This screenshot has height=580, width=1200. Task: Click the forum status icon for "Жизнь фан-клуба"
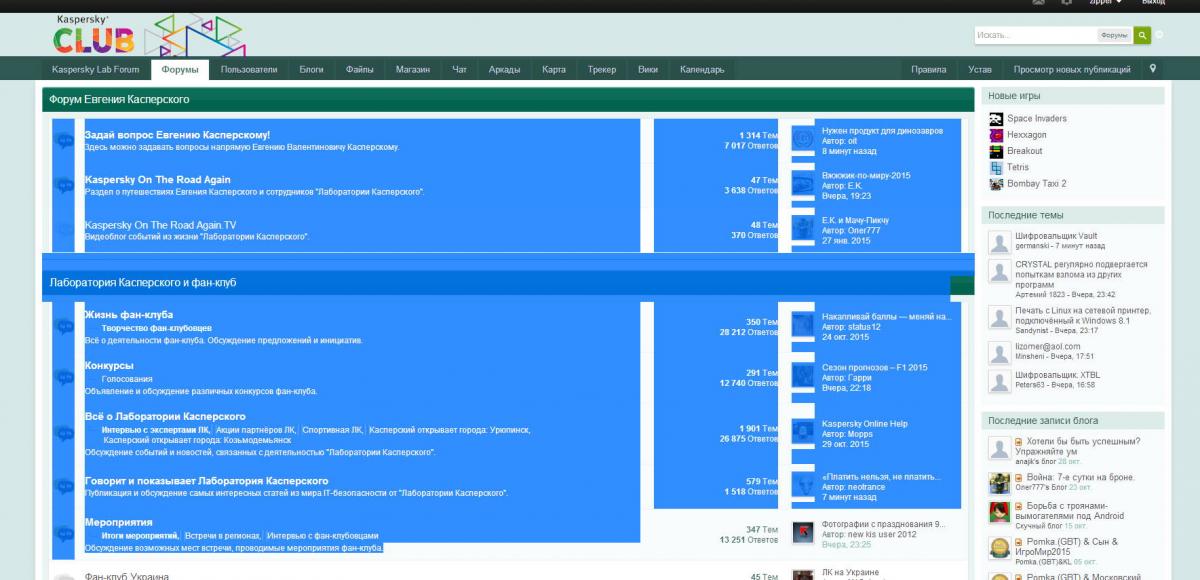[x=64, y=327]
